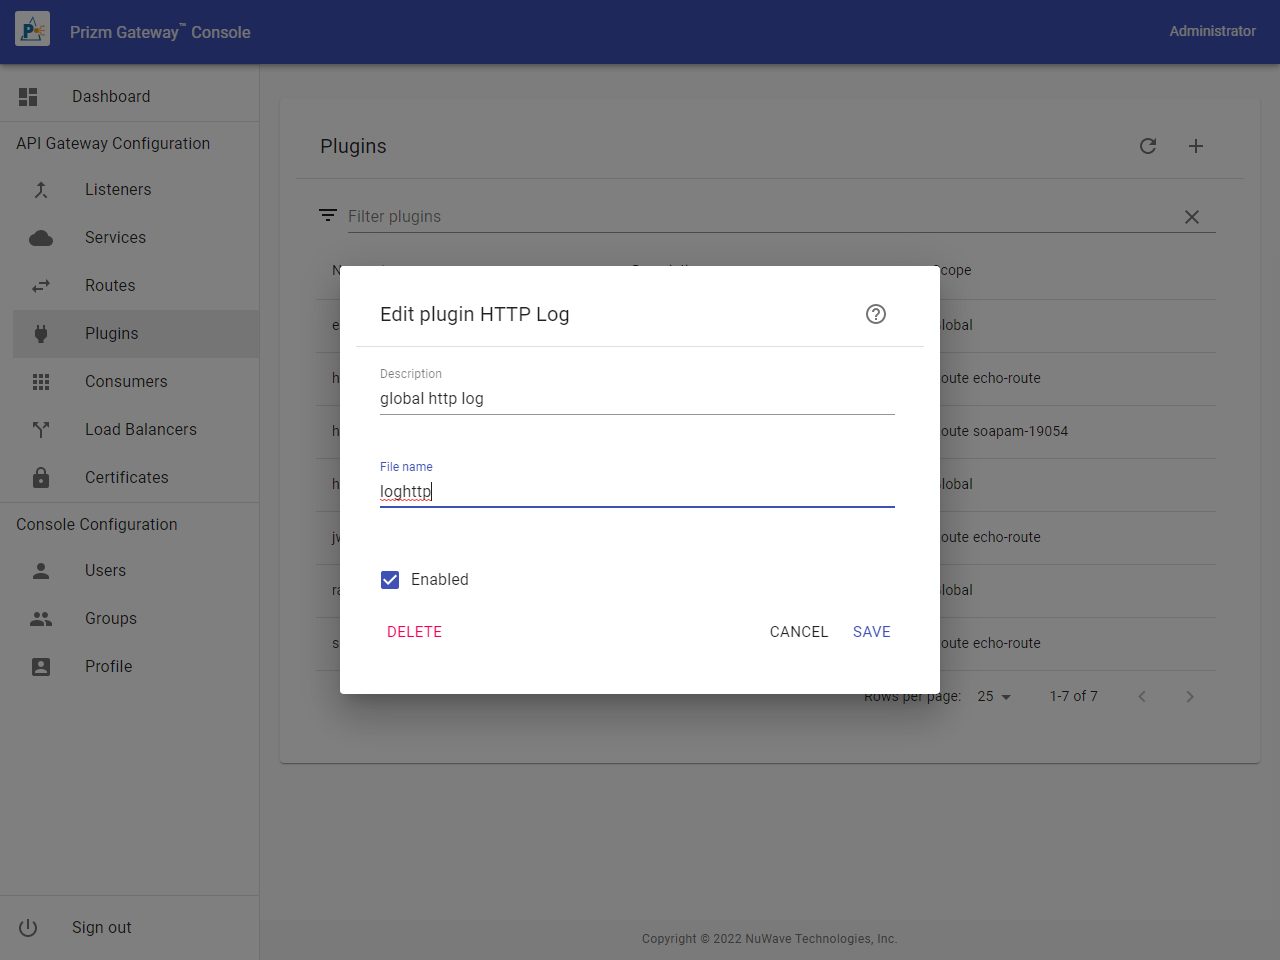The image size is (1280, 960).
Task: Click the CANCEL button
Action: pyautogui.click(x=798, y=632)
